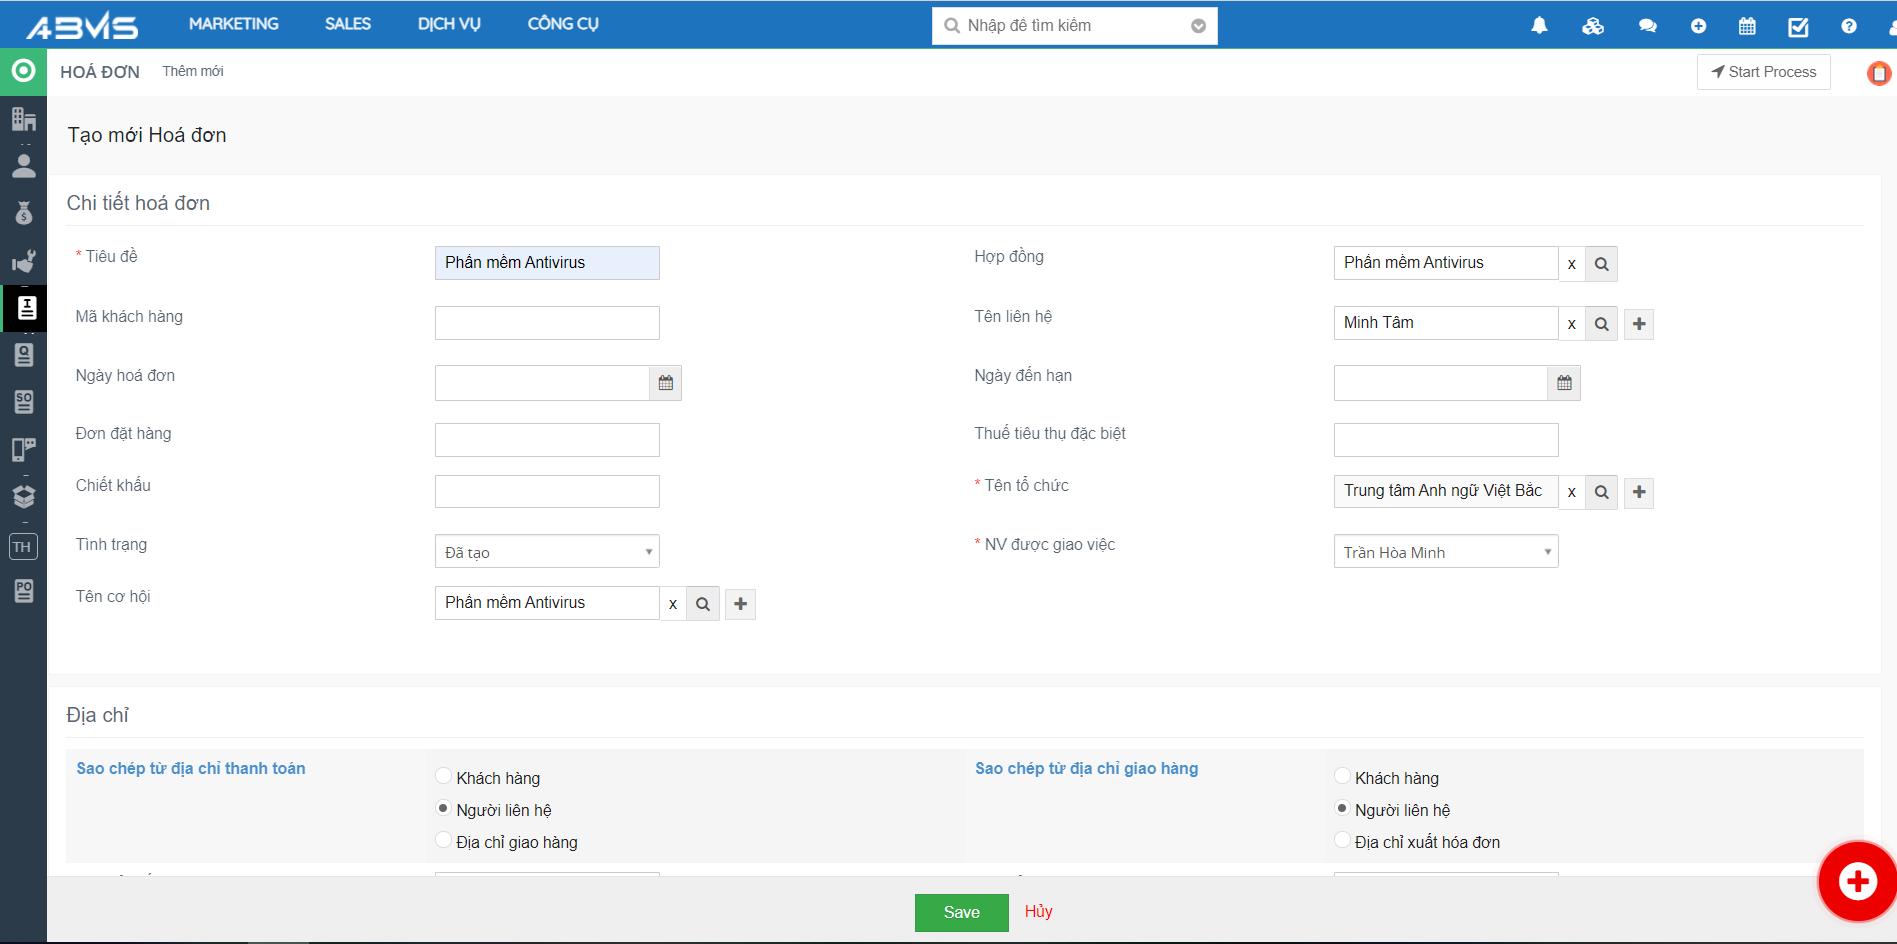Open the Tình trạng dropdown

(x=547, y=552)
